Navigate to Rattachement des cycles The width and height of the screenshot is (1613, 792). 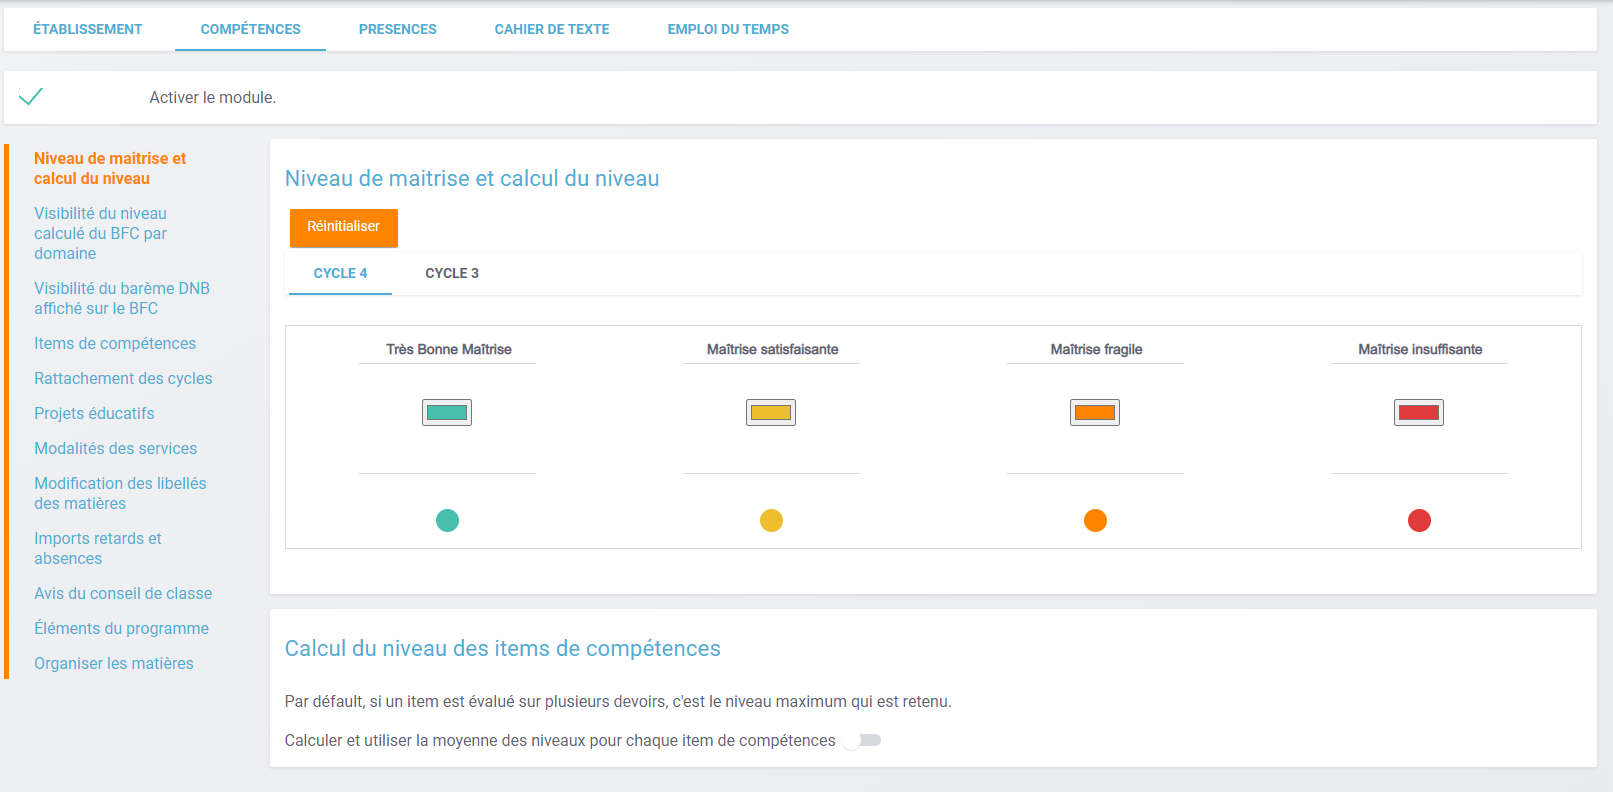[123, 378]
